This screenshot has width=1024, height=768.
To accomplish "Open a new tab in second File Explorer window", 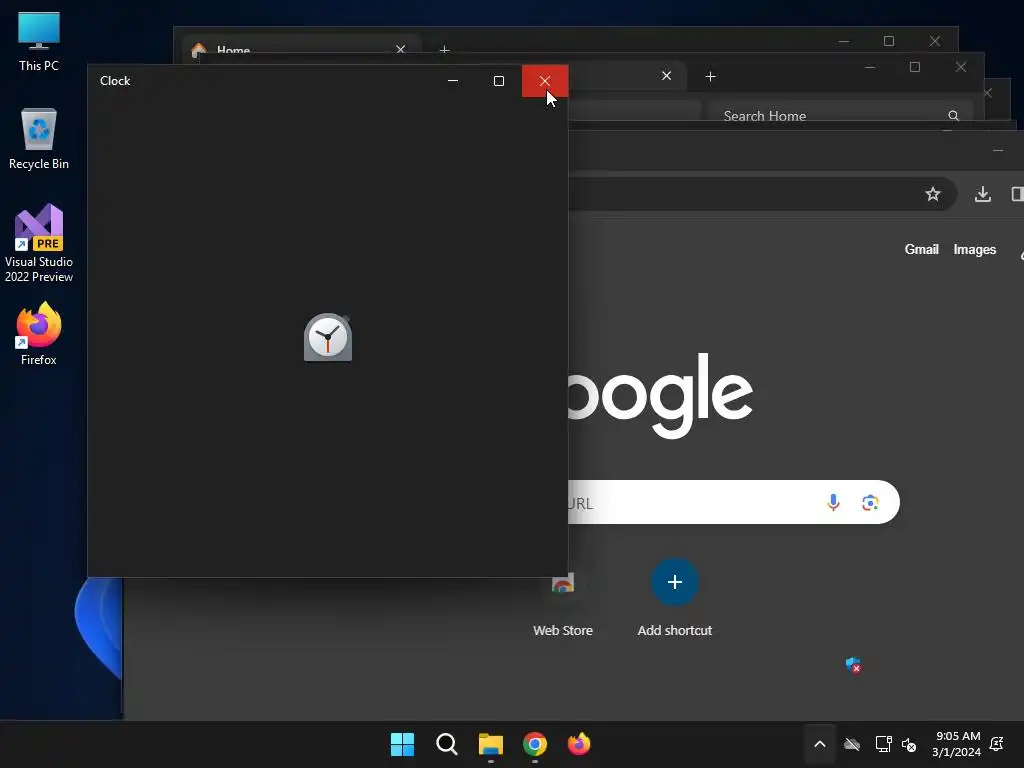I will [711, 76].
